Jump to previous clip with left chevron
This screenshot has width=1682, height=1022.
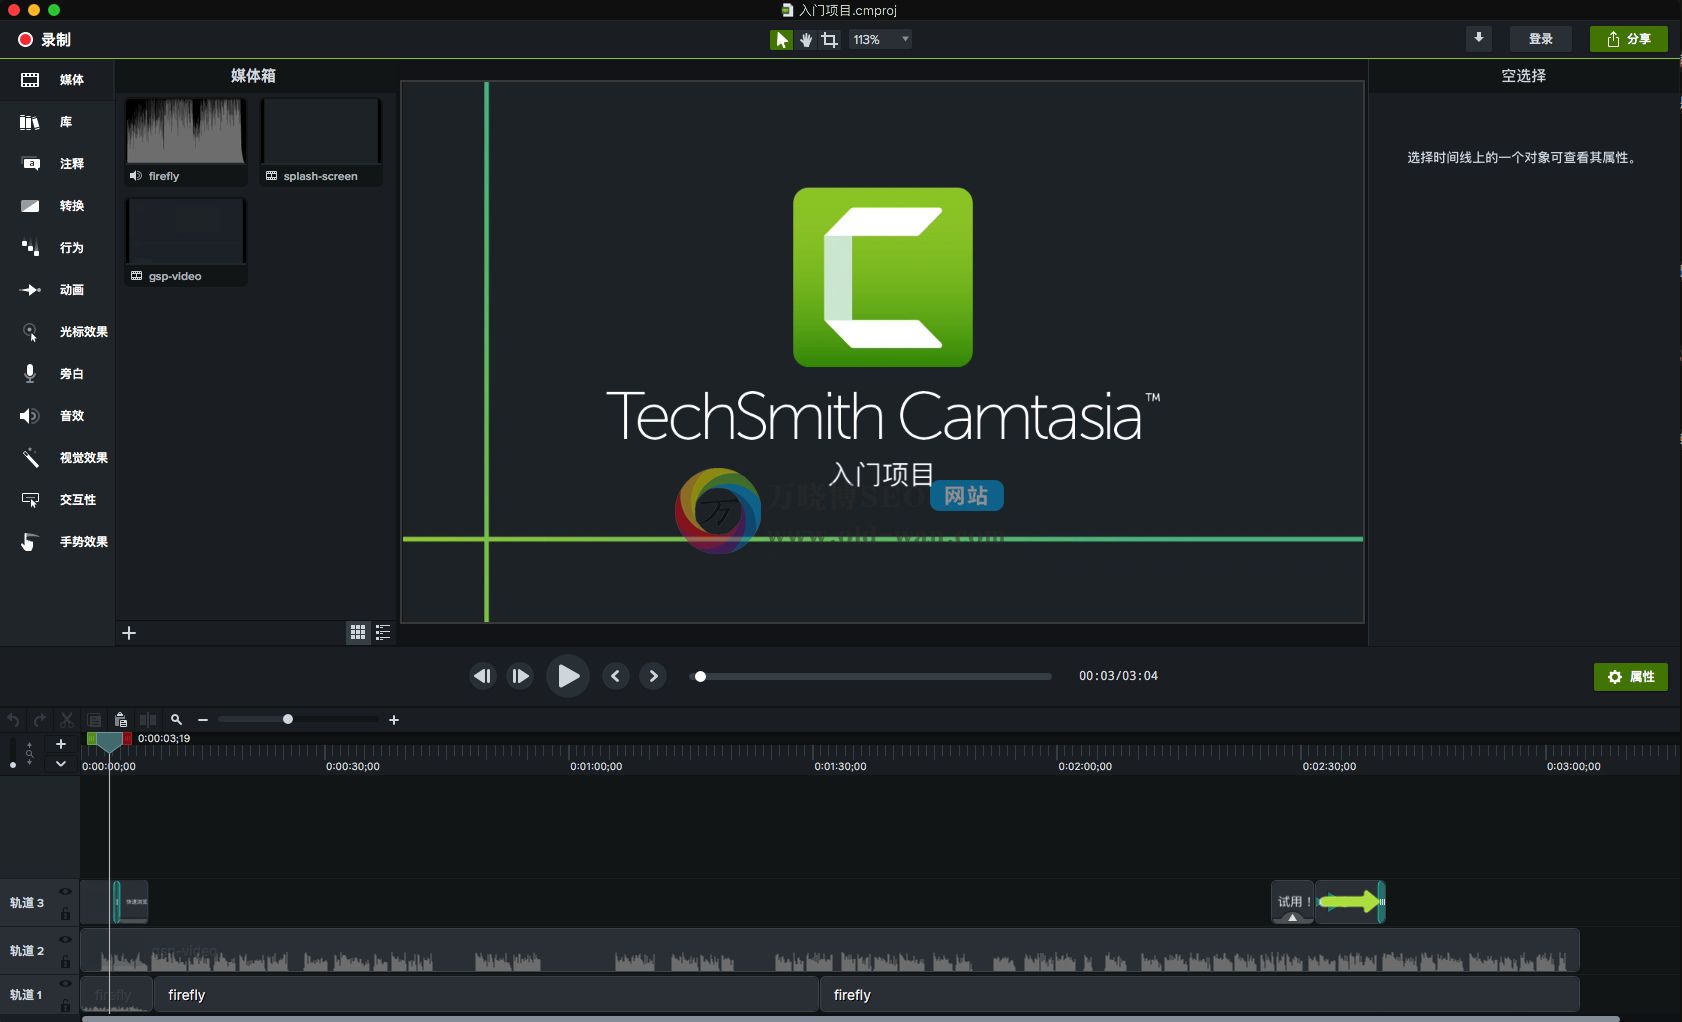616,676
